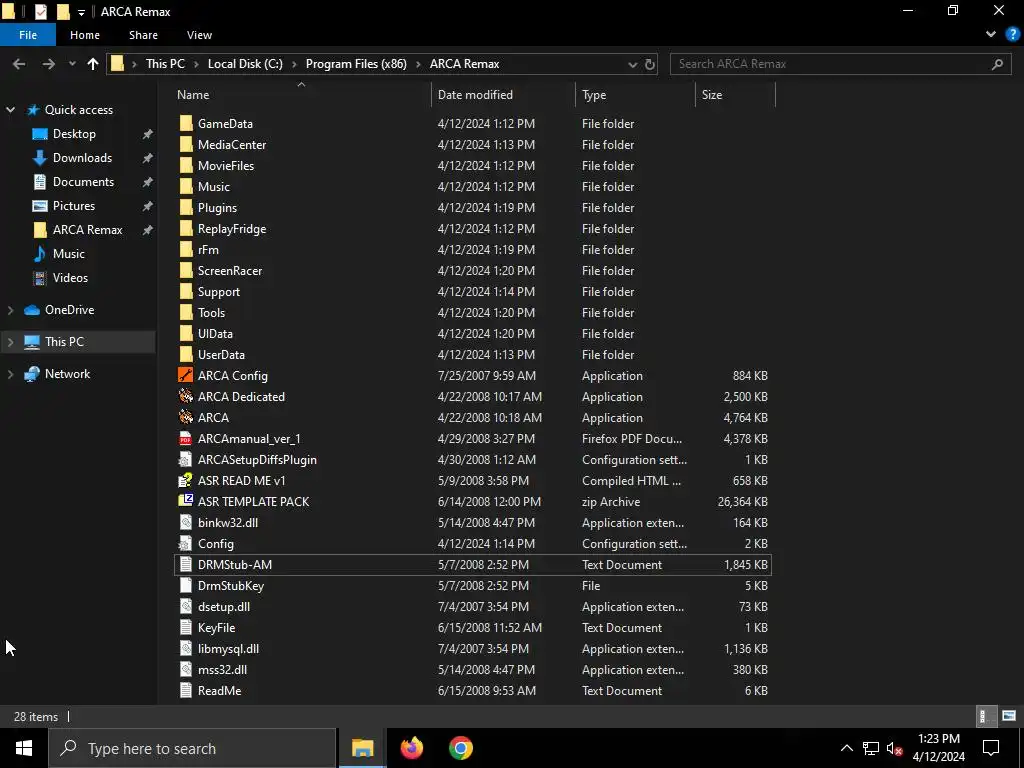Open the Windows Start menu
Screen dimensions: 1024x768
(x=24, y=748)
